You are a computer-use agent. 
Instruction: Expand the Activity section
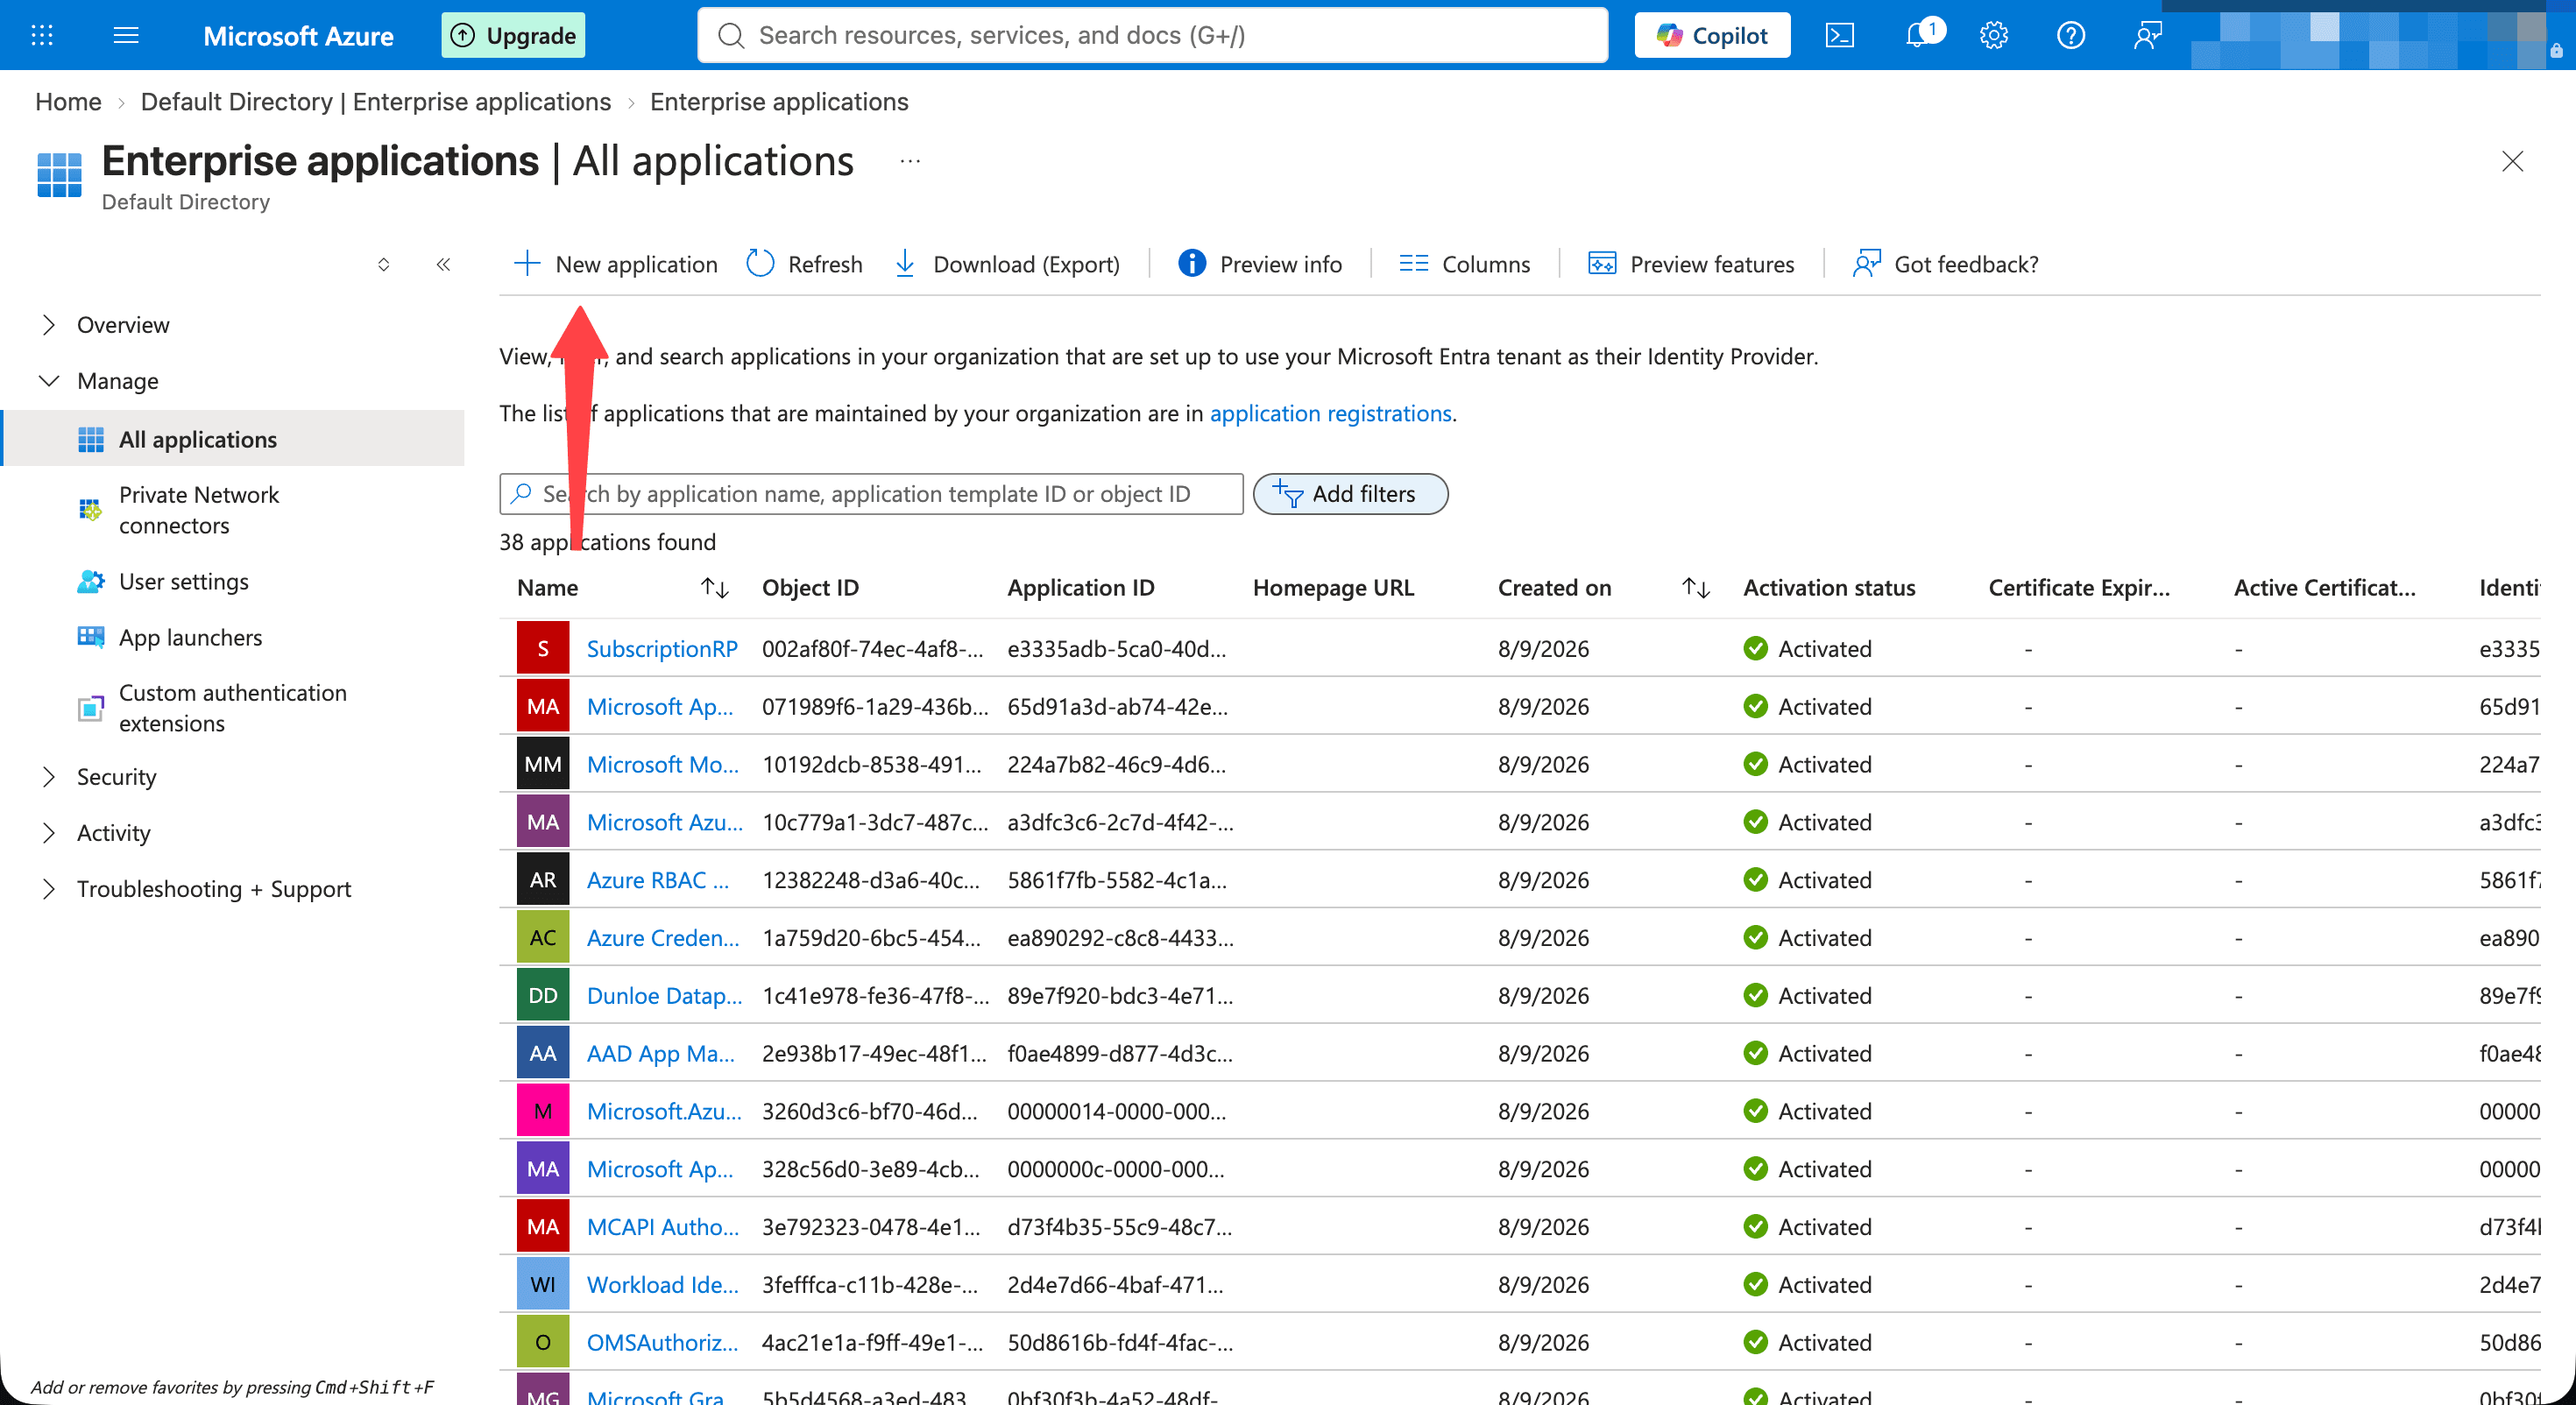[x=48, y=833]
